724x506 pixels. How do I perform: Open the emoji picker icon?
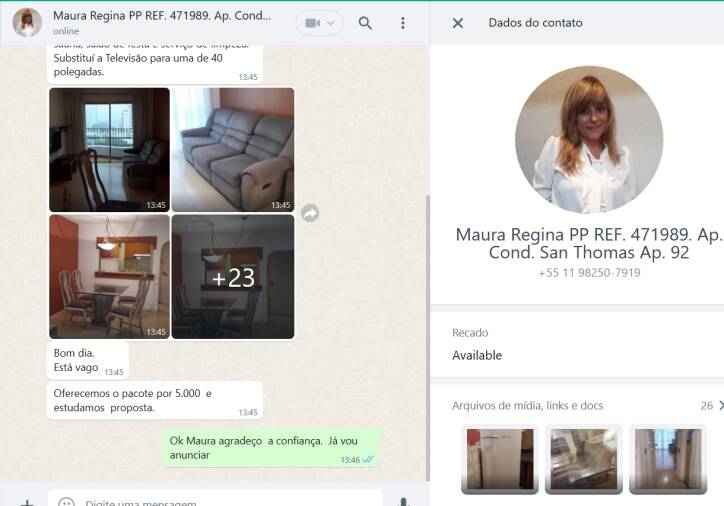click(66, 502)
